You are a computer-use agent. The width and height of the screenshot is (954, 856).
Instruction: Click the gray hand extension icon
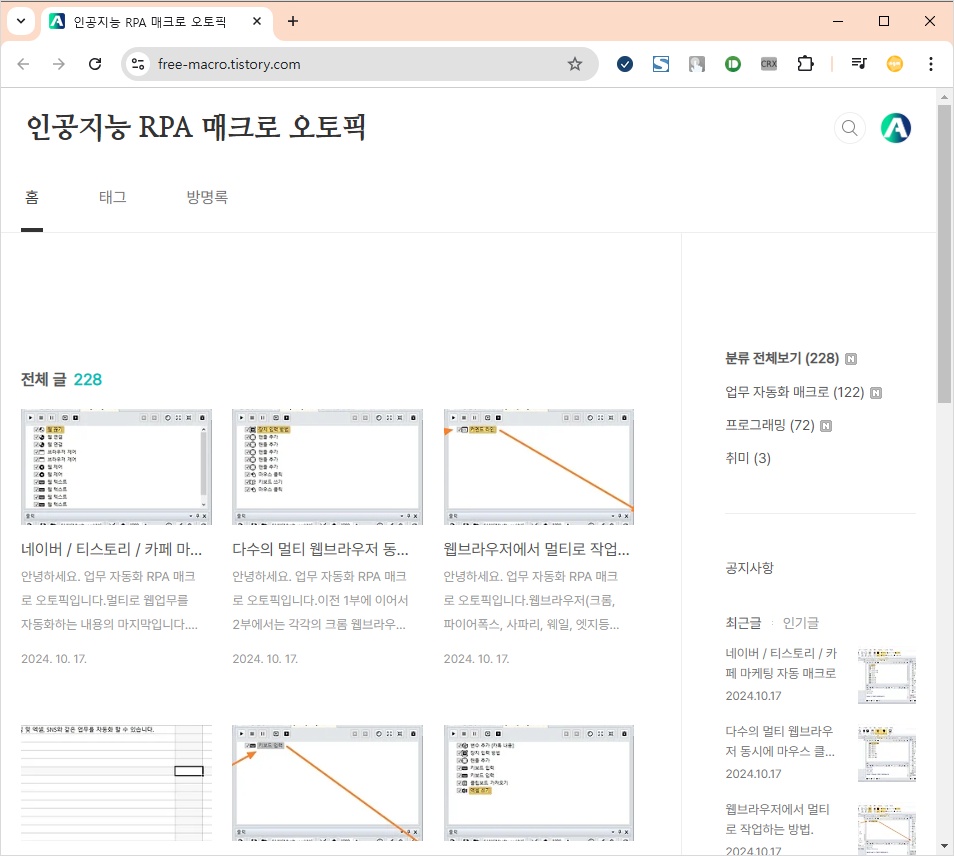697,64
